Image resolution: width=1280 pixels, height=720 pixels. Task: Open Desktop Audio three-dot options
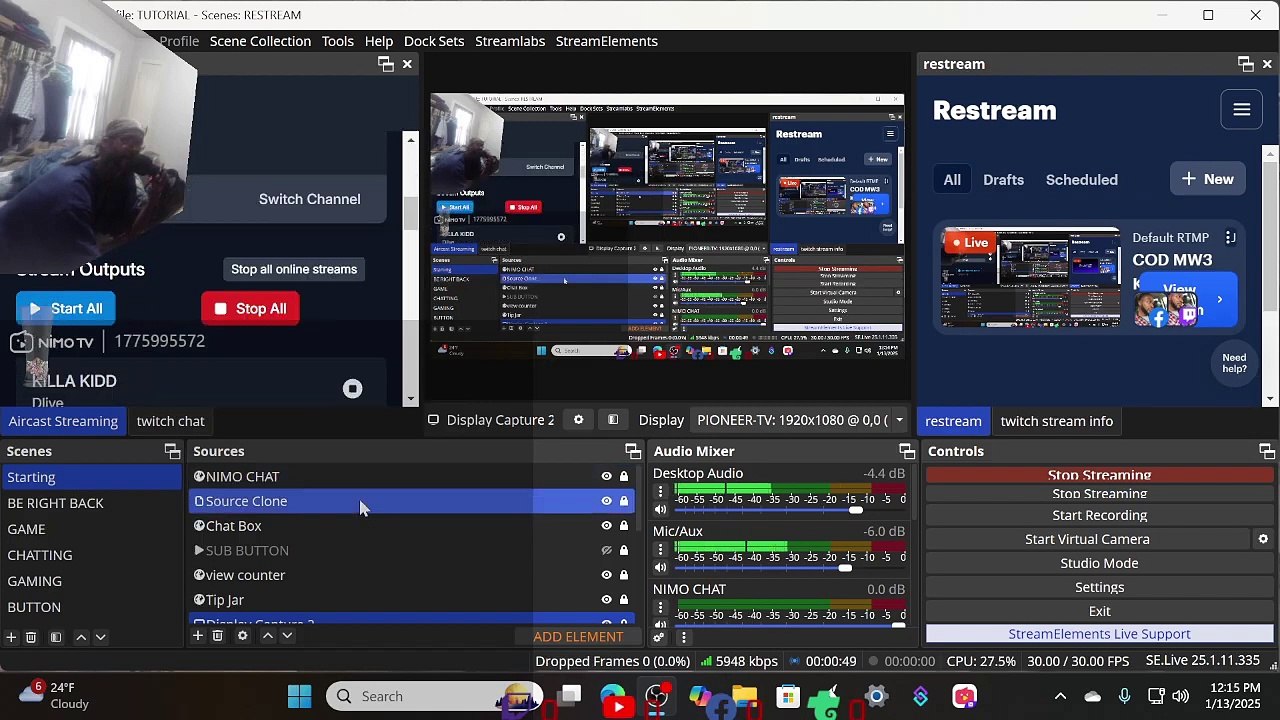coord(660,491)
